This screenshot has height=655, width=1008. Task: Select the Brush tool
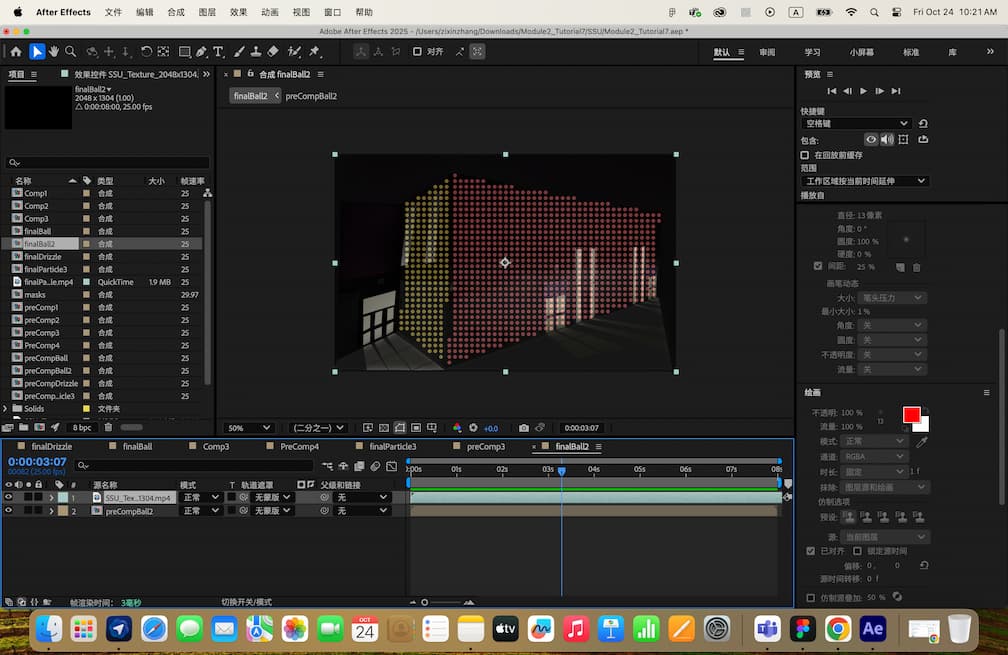[237, 51]
